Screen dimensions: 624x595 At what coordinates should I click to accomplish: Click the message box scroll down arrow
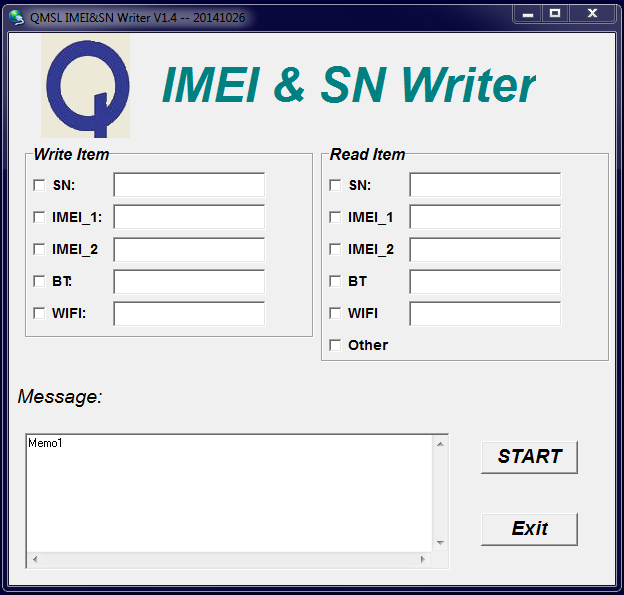(x=440, y=543)
